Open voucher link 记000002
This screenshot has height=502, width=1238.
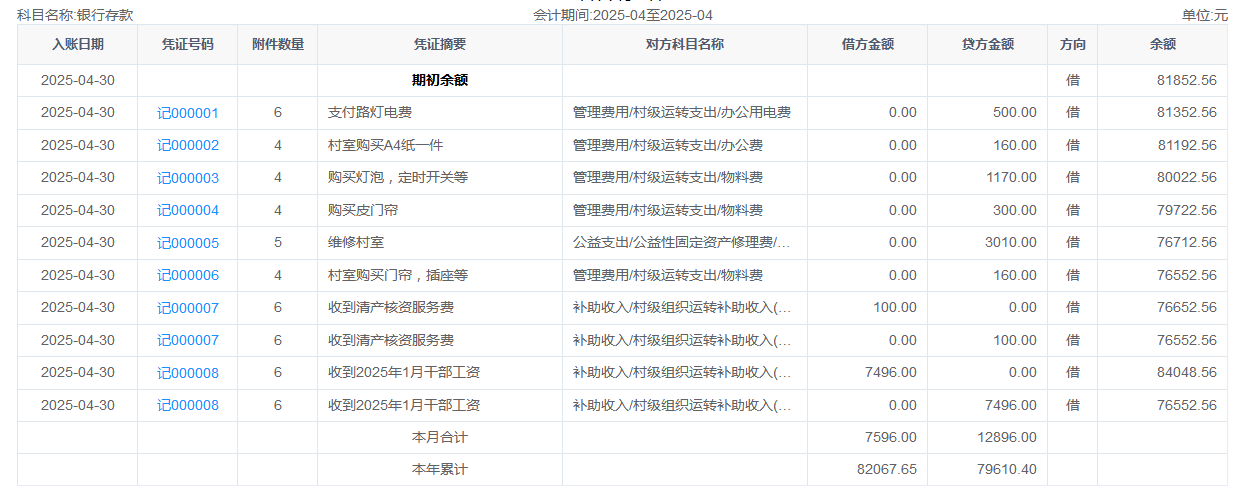tap(187, 146)
